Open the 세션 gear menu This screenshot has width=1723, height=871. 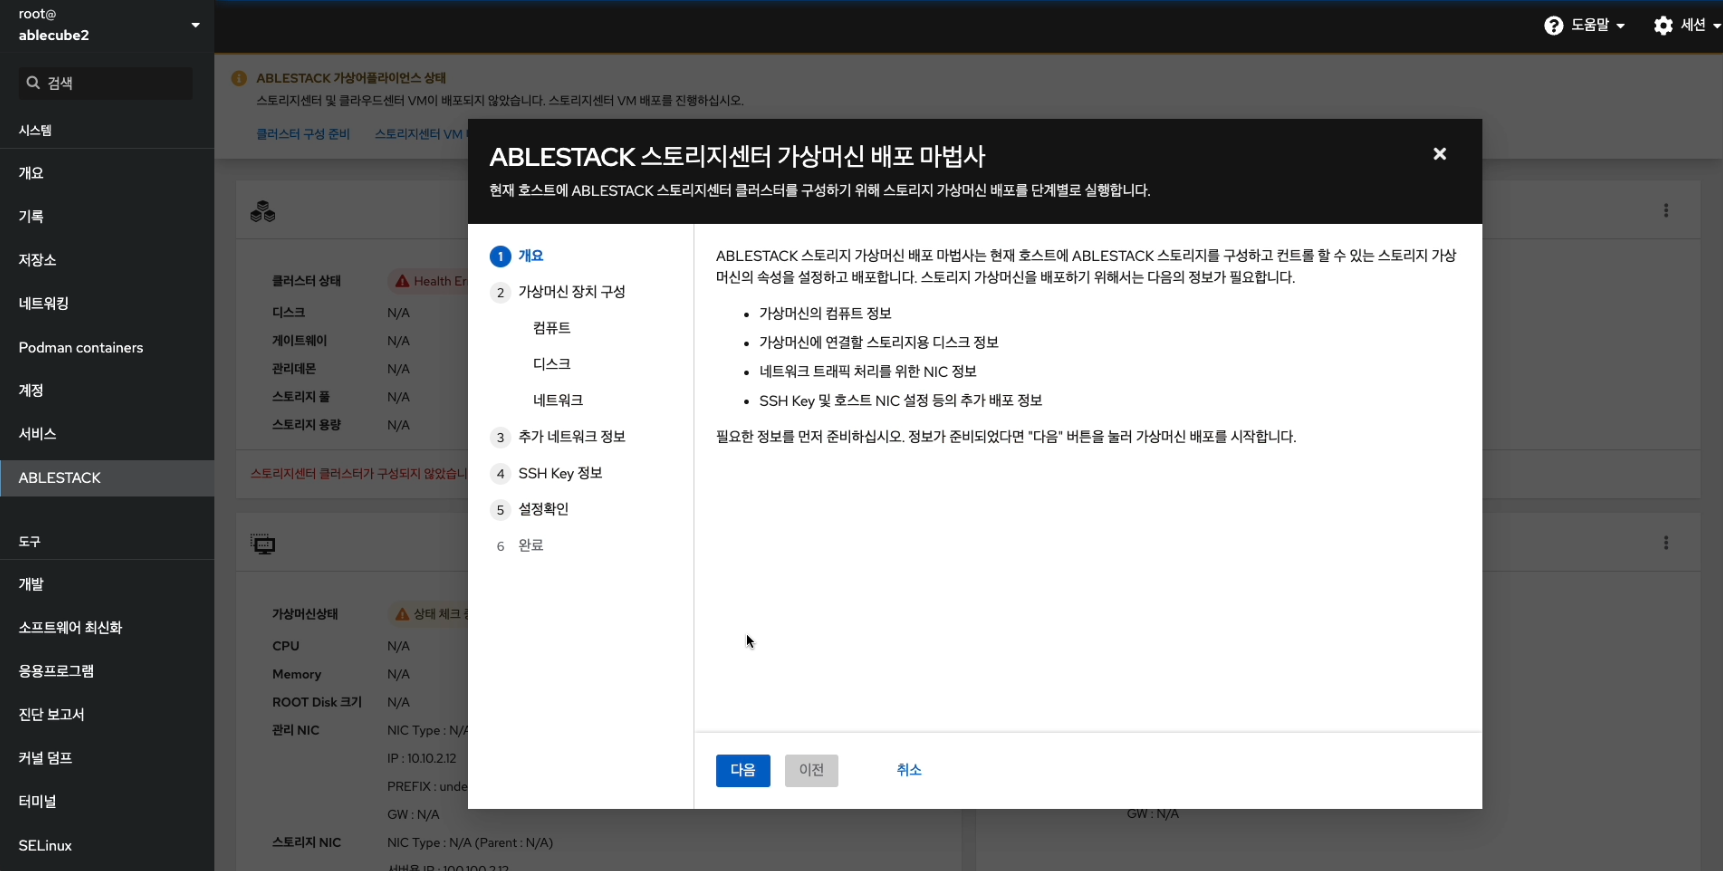(x=1686, y=26)
